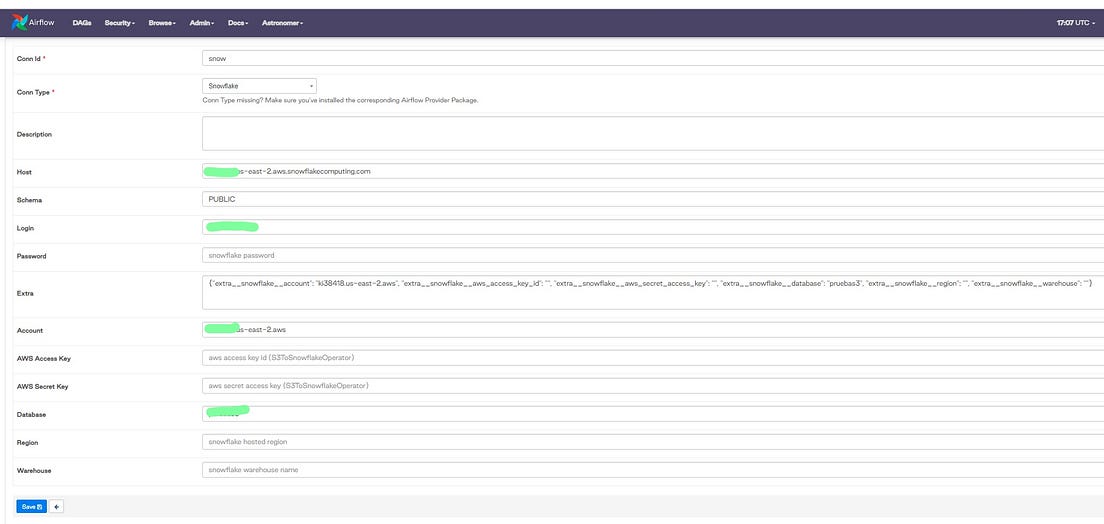
Task: Click the AWS Access Key field
Action: pyautogui.click(x=653, y=358)
